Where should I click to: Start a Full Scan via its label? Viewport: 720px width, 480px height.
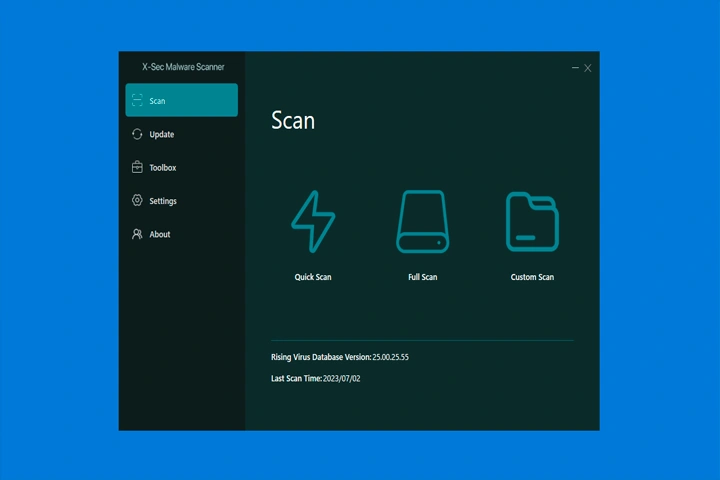tap(422, 277)
